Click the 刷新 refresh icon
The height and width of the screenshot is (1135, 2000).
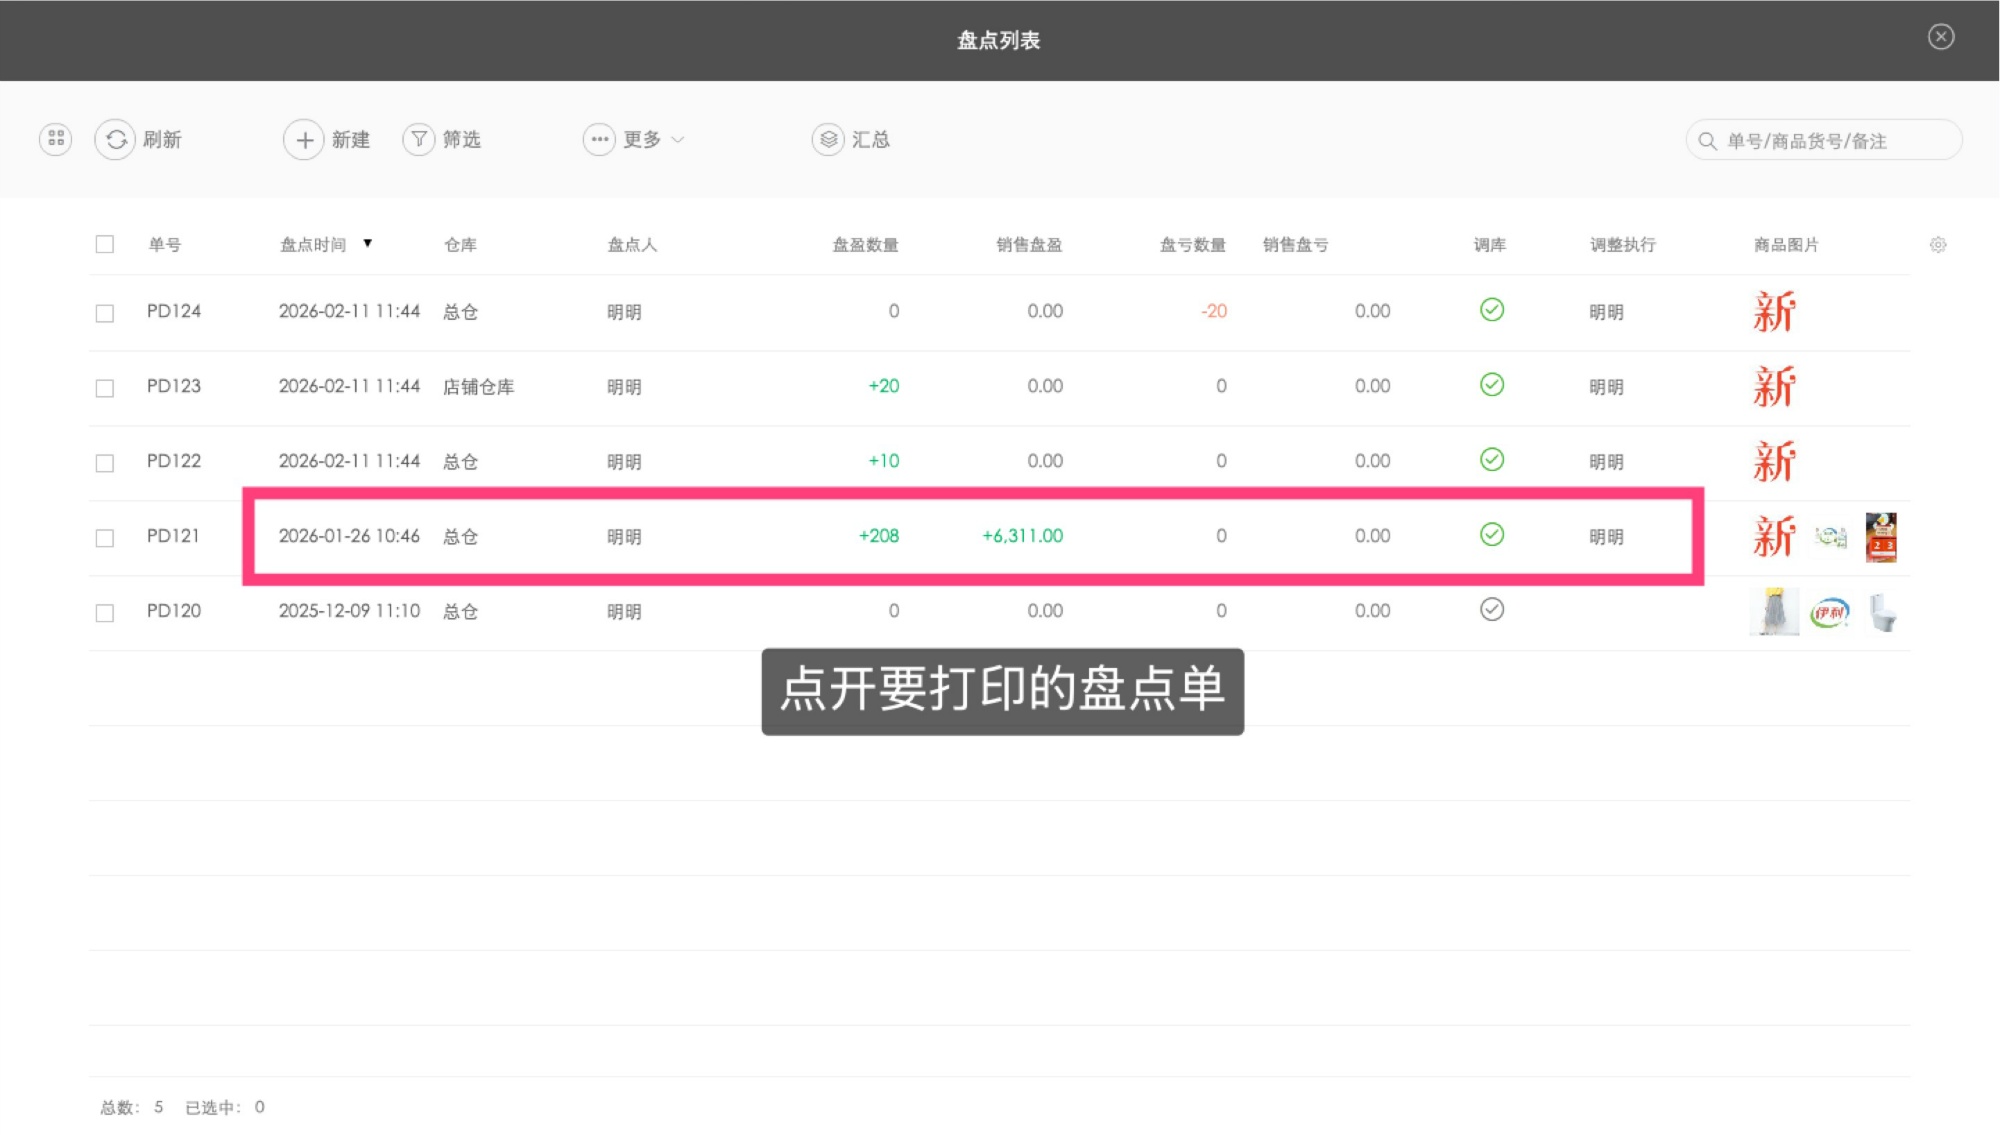[116, 139]
